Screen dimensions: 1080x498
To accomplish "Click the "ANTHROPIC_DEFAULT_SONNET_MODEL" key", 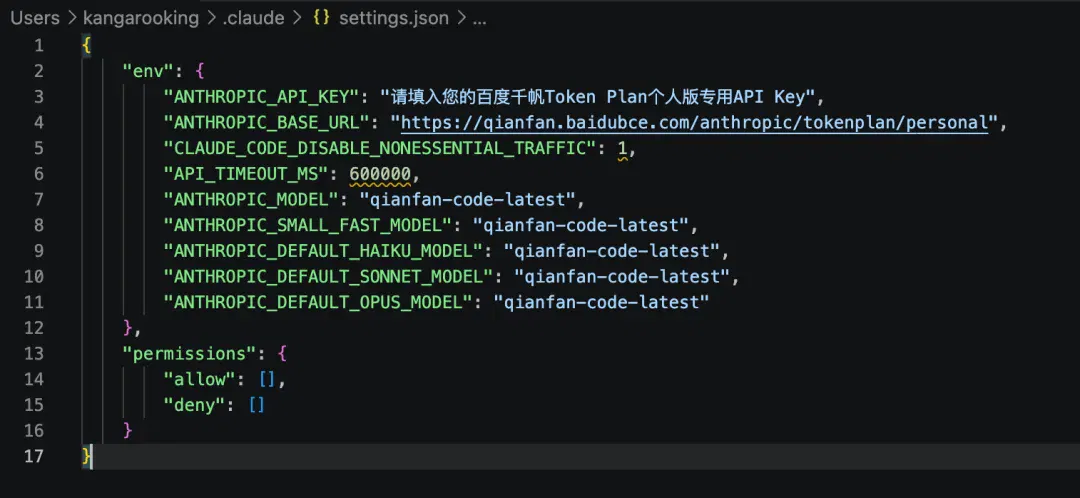I will point(328,276).
